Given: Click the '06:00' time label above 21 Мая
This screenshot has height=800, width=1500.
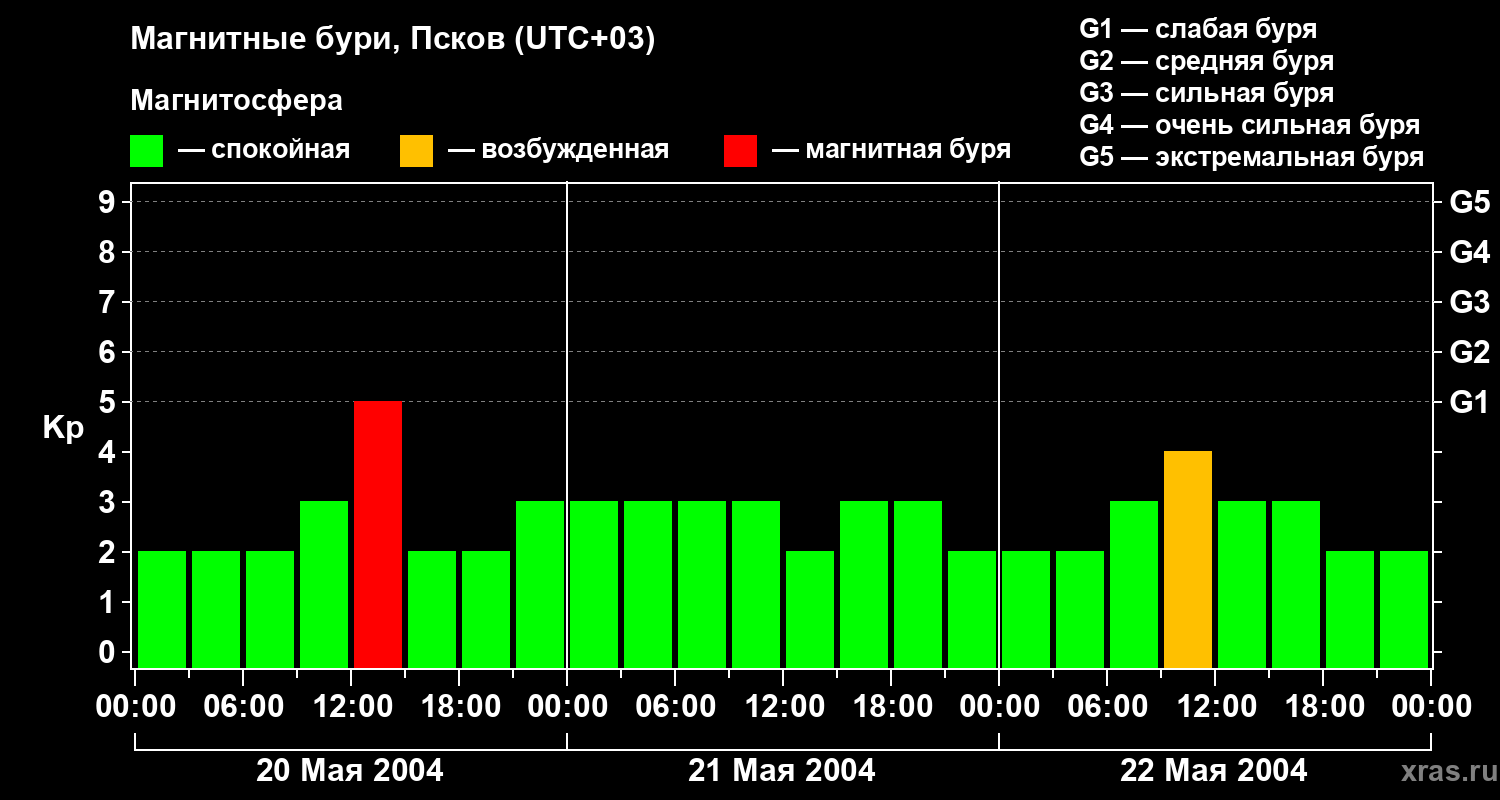Looking at the screenshot, I should [x=675, y=707].
